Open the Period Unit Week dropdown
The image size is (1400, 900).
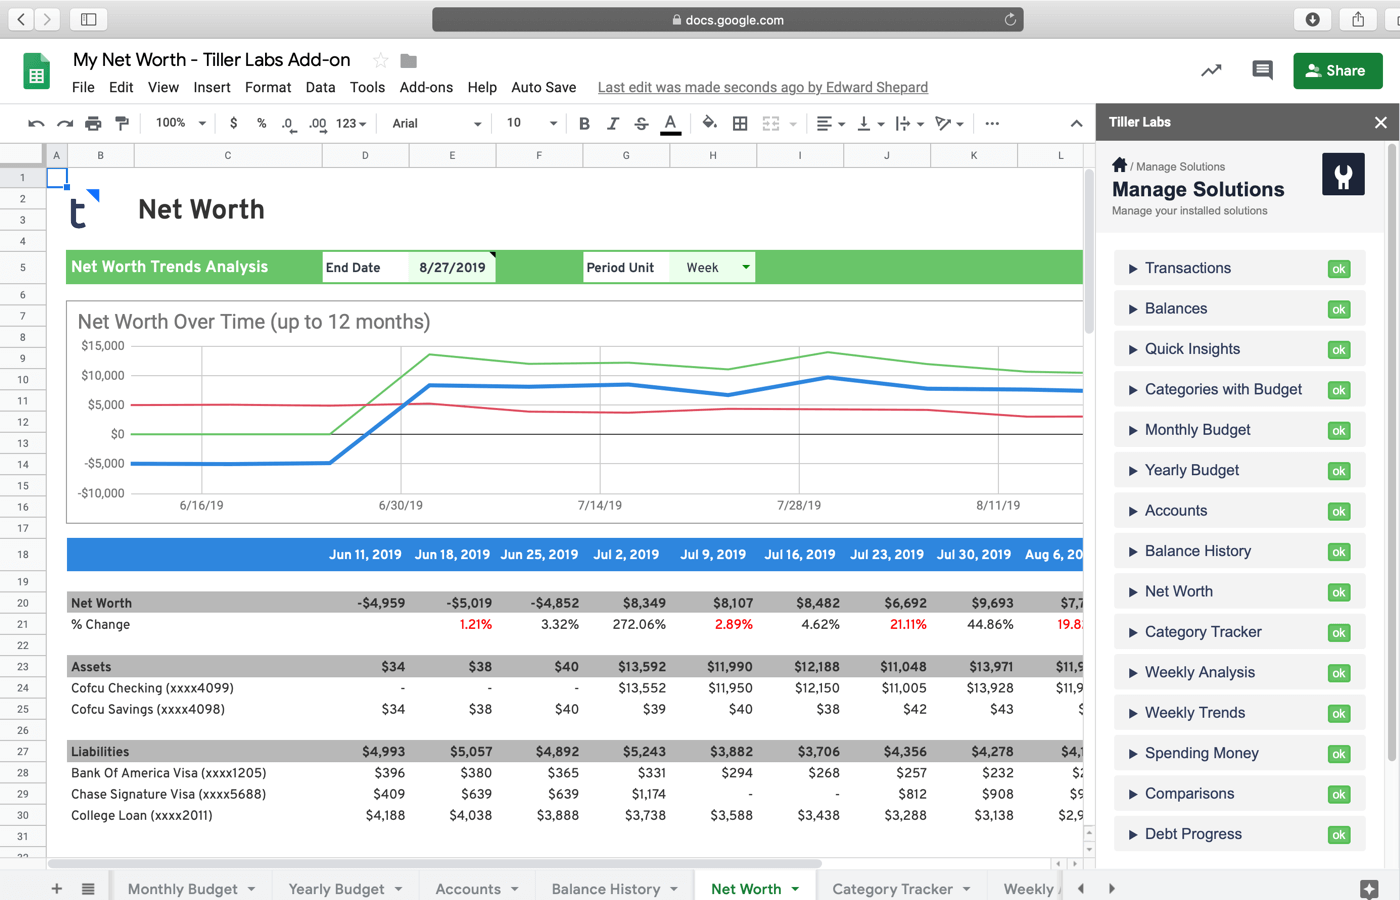click(711, 267)
